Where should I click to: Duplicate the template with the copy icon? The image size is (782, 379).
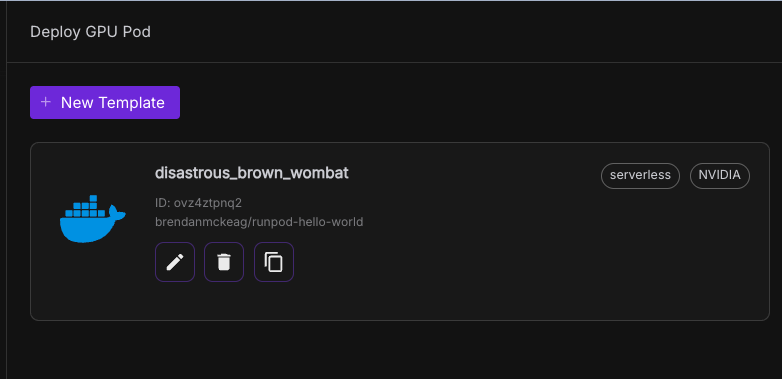pyautogui.click(x=274, y=262)
